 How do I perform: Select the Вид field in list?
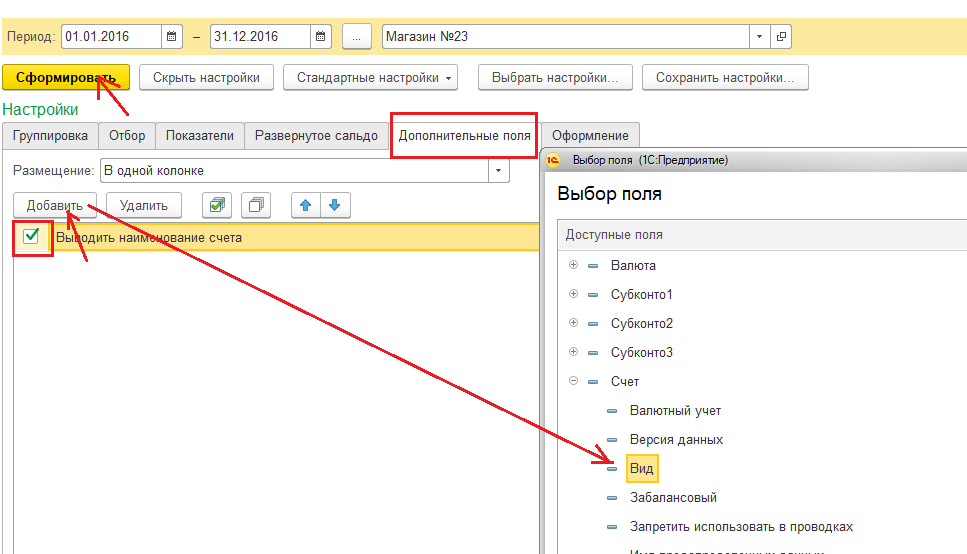click(641, 468)
